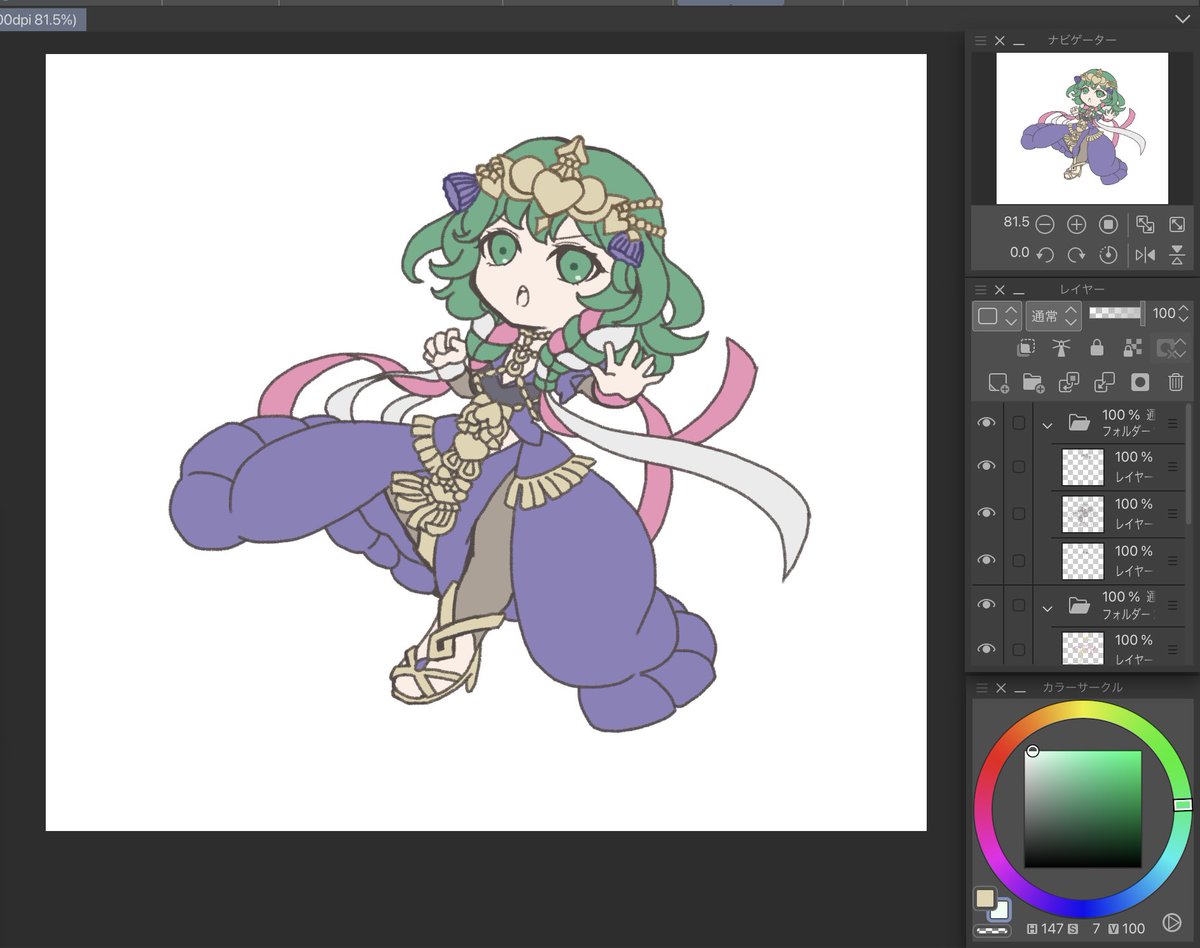Viewport: 1200px width, 948px height.
Task: Select the beige main color swatch
Action: 986,898
